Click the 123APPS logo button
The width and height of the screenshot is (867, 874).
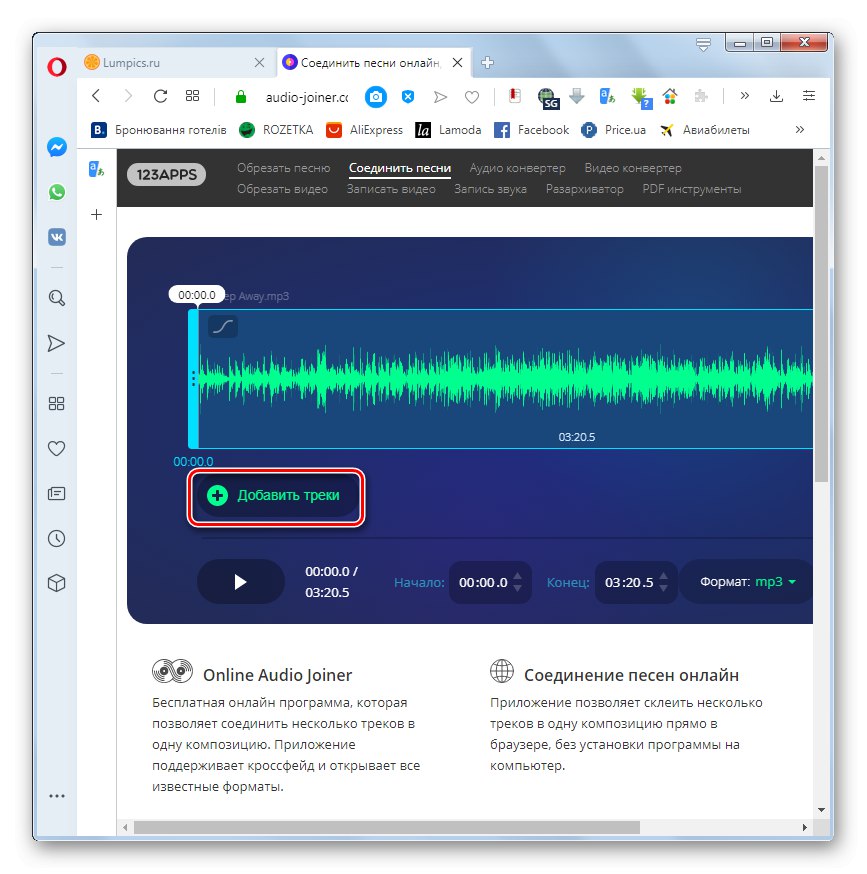[166, 174]
